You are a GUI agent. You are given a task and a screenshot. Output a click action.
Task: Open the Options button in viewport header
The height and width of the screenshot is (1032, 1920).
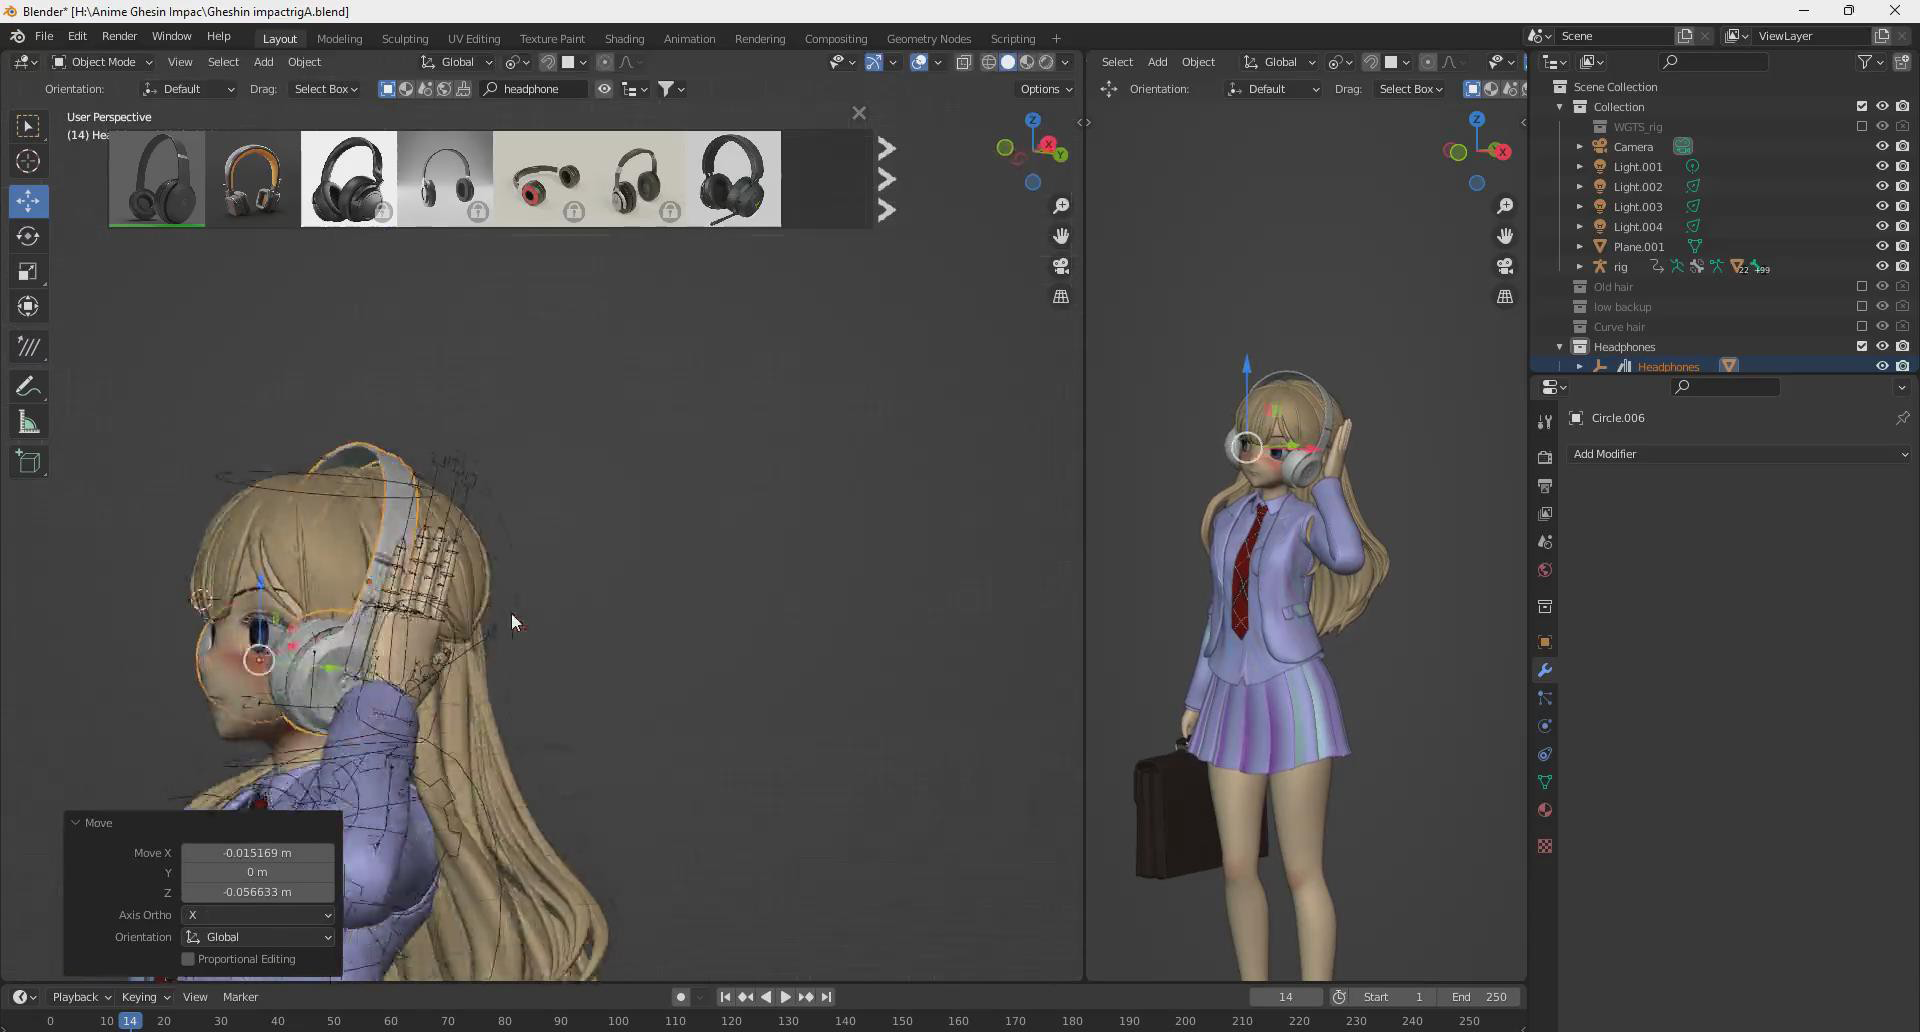coord(1046,89)
